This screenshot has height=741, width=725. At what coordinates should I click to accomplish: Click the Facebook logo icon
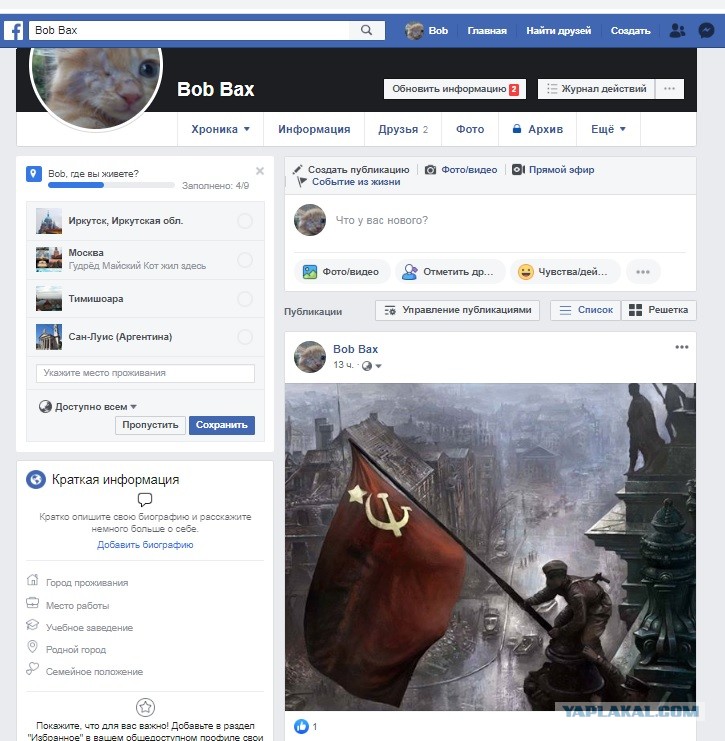[x=13, y=31]
